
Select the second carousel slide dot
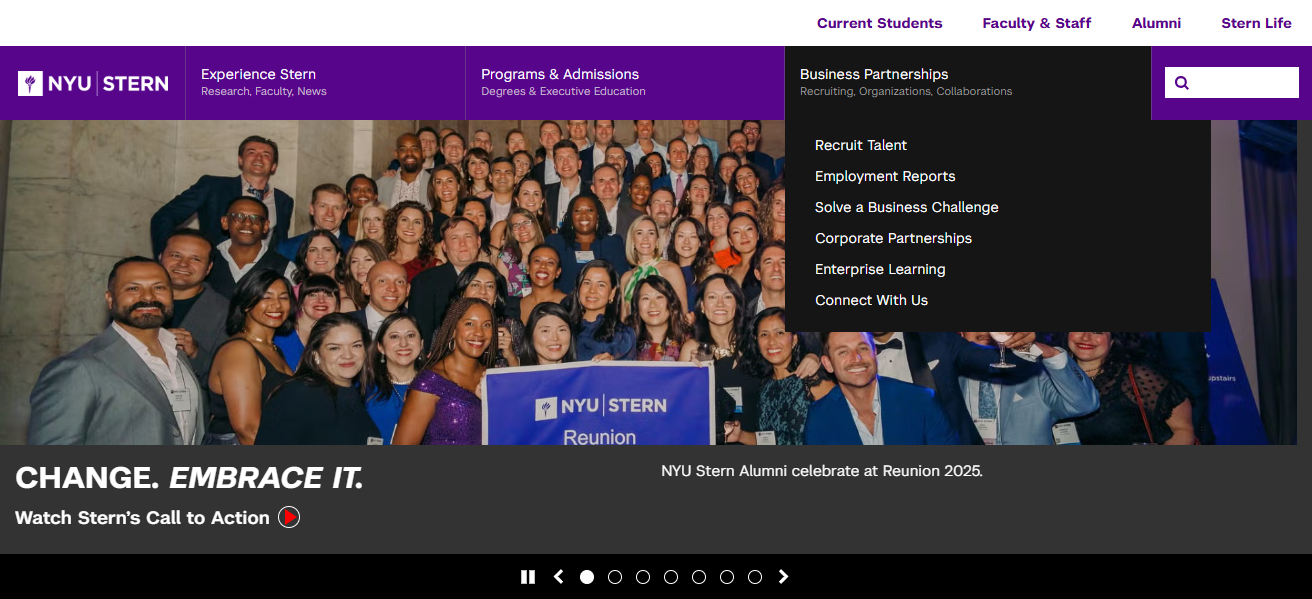point(615,577)
